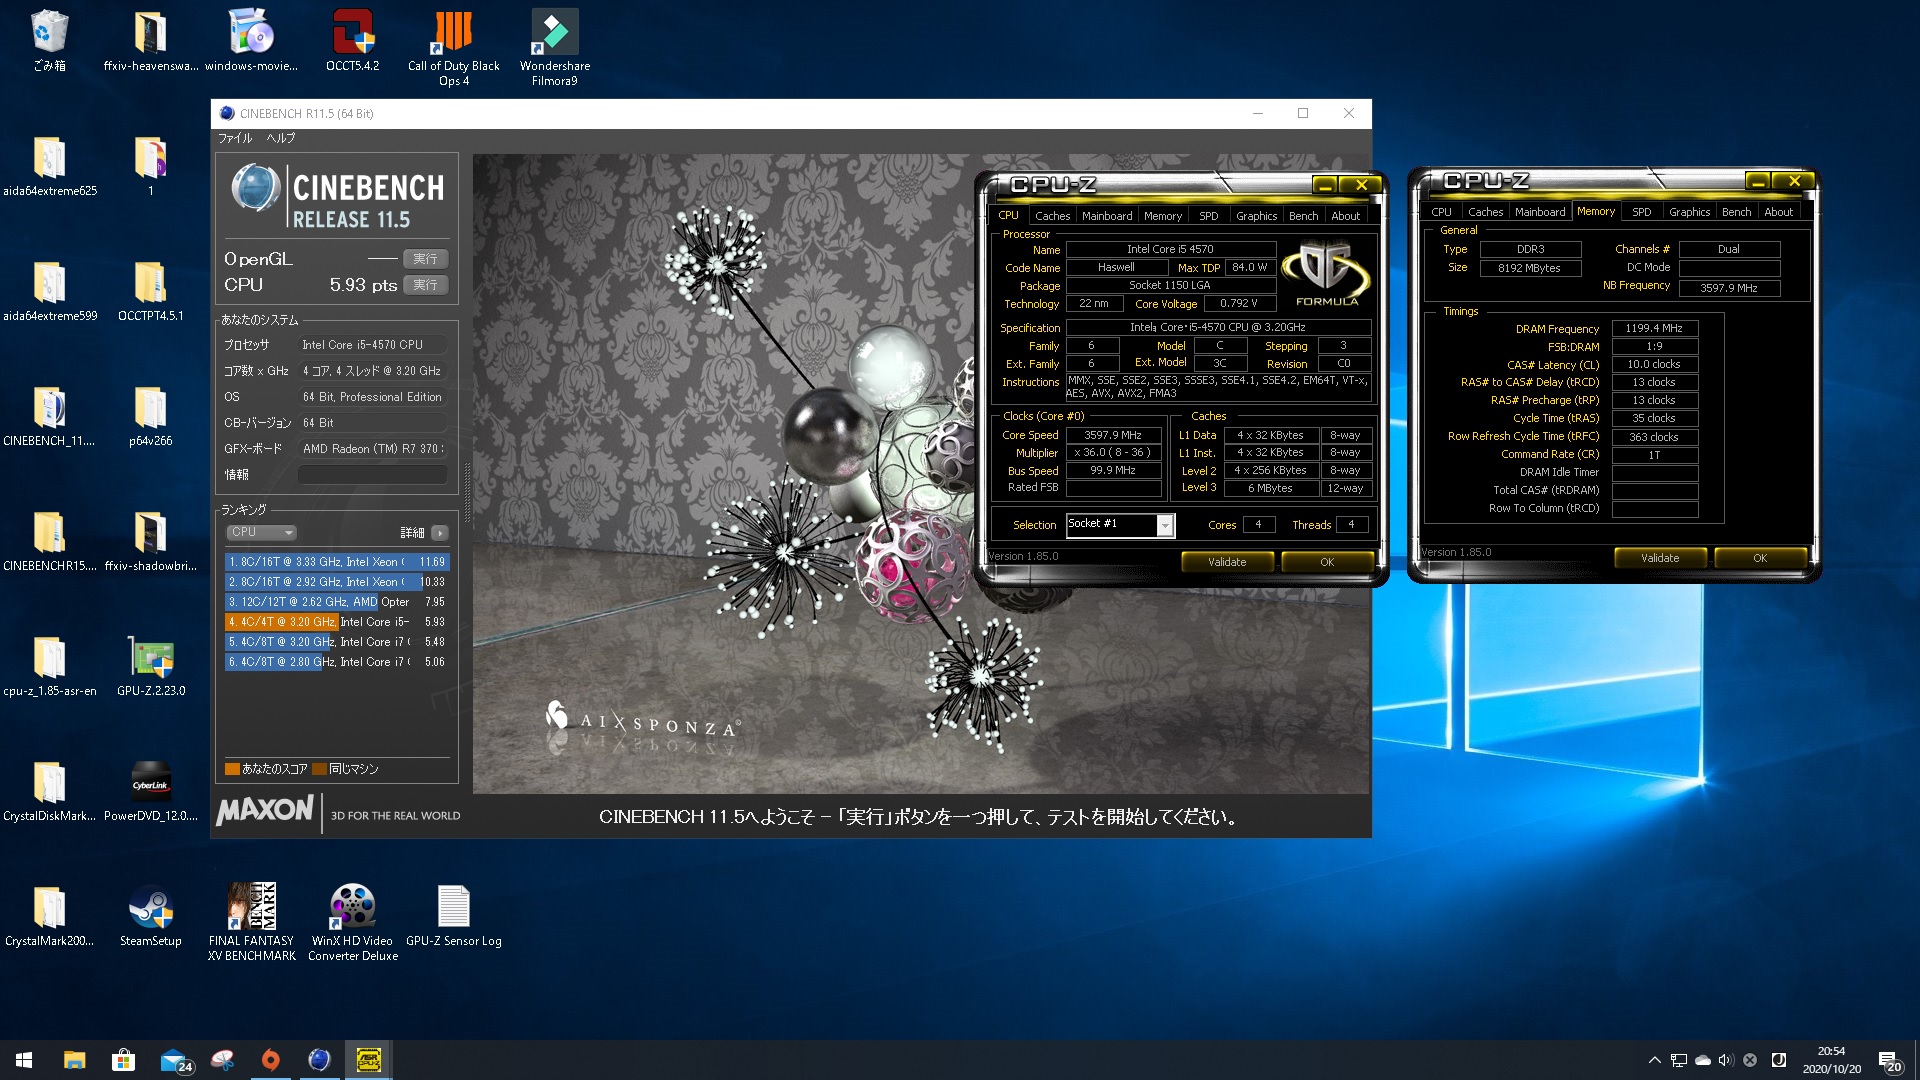This screenshot has width=1920, height=1080.
Task: Switch to Mainboard tab in left CPU-Z
Action: pos(1107,216)
